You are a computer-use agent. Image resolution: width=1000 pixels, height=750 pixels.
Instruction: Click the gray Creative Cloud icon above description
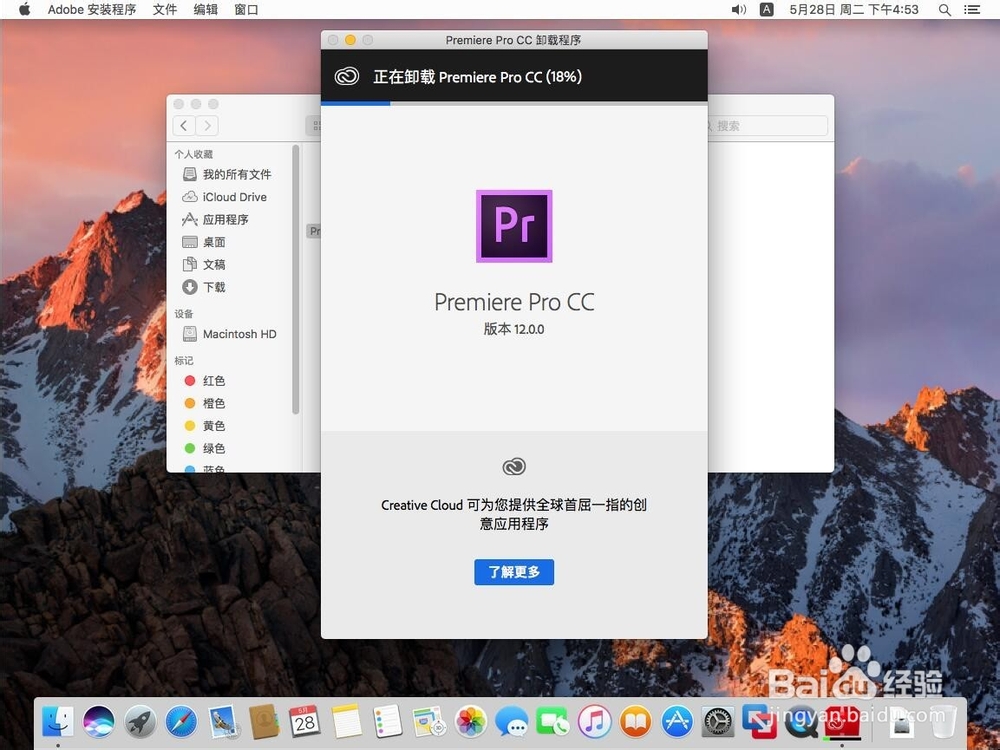[514, 467]
